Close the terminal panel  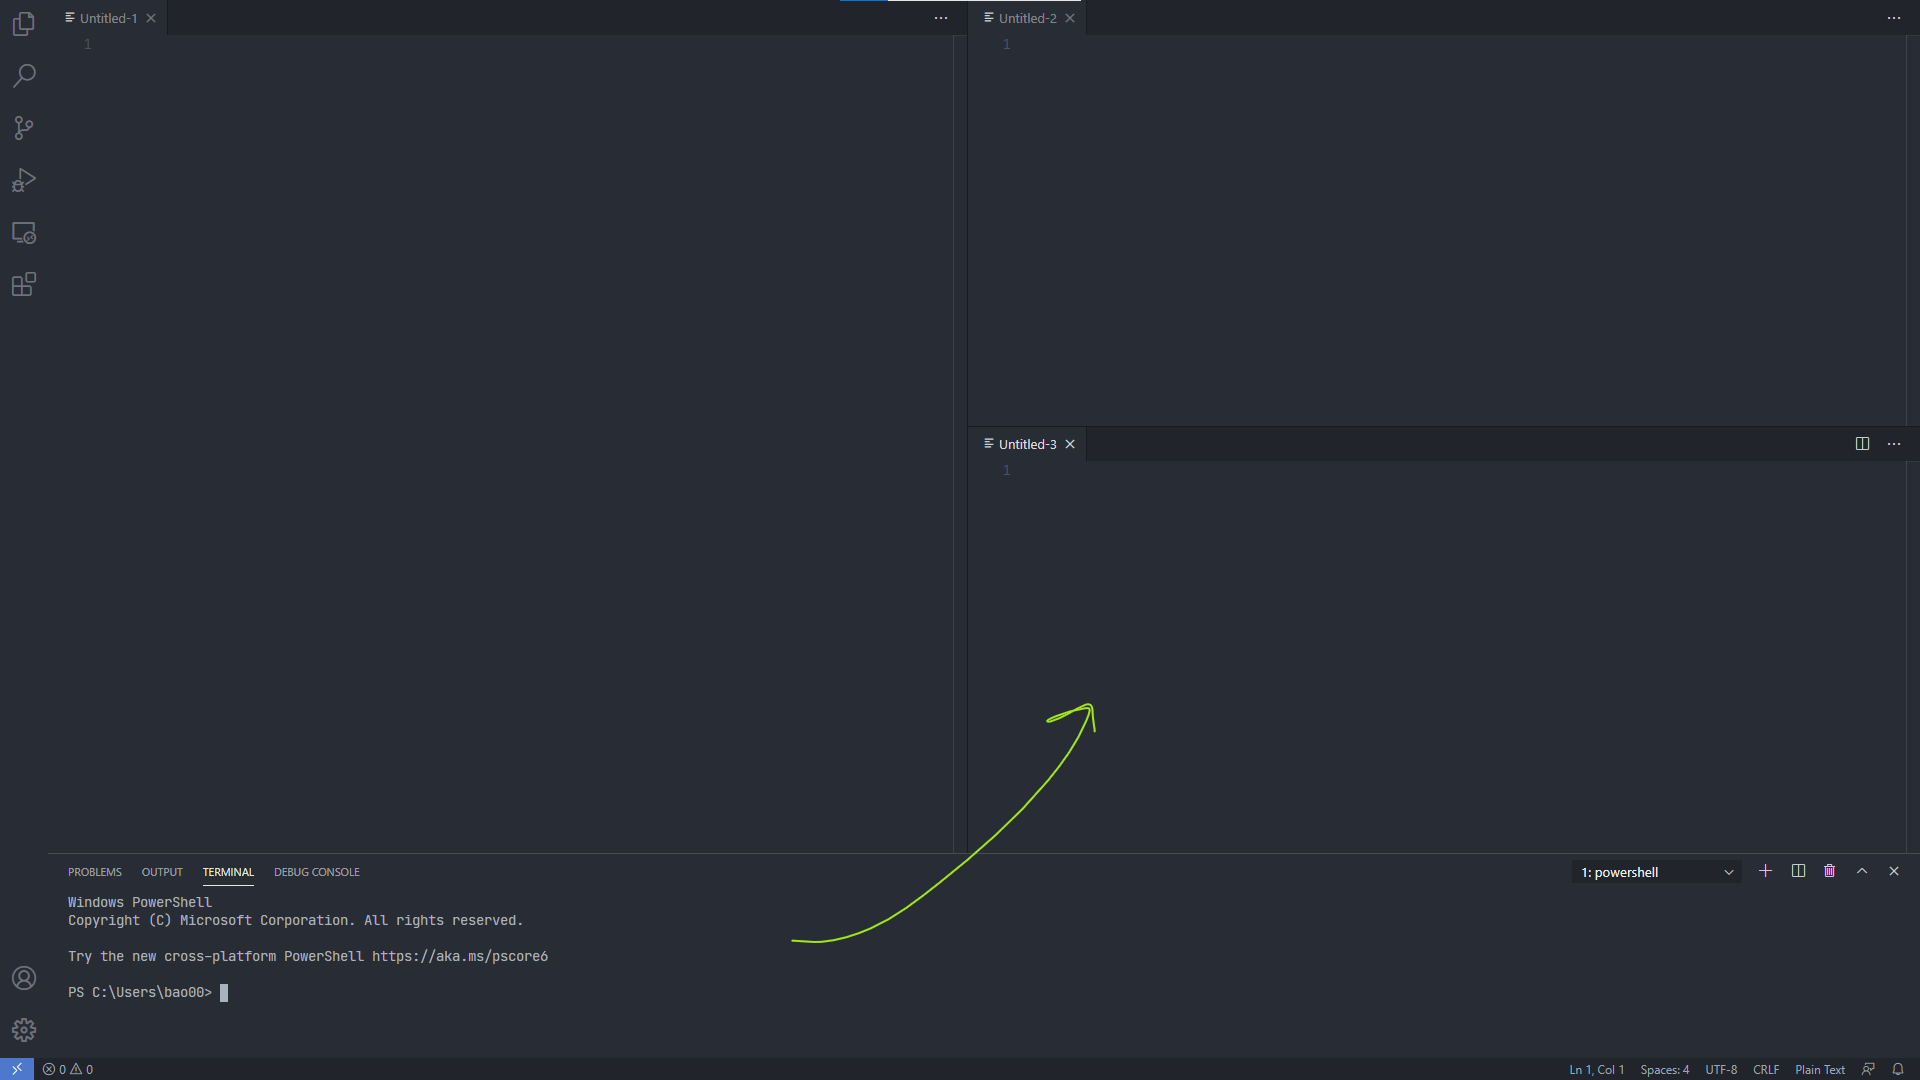(1894, 871)
